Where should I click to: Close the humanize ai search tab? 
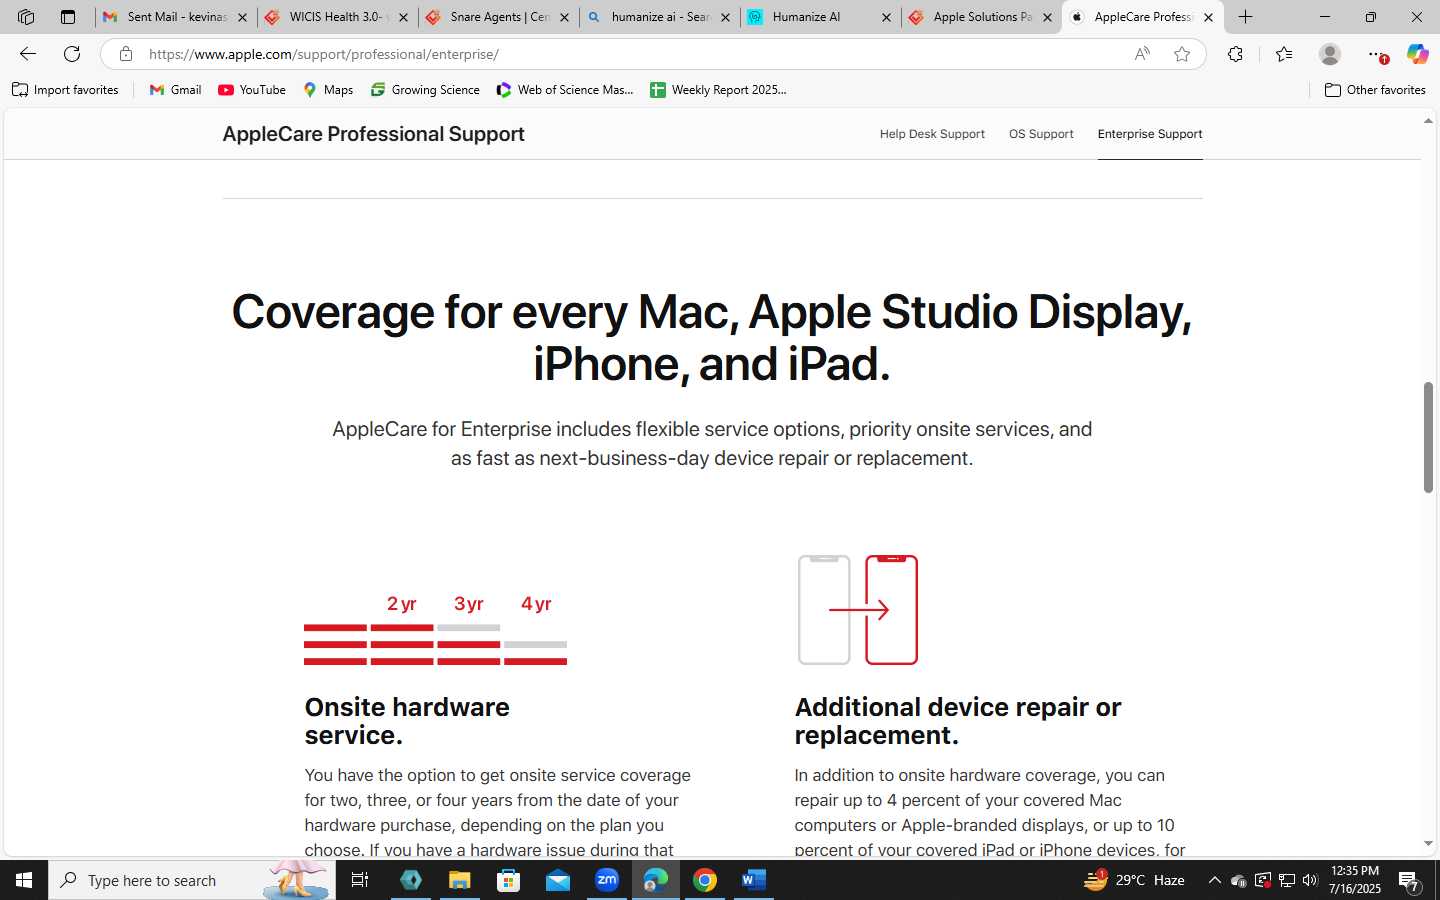pyautogui.click(x=725, y=17)
